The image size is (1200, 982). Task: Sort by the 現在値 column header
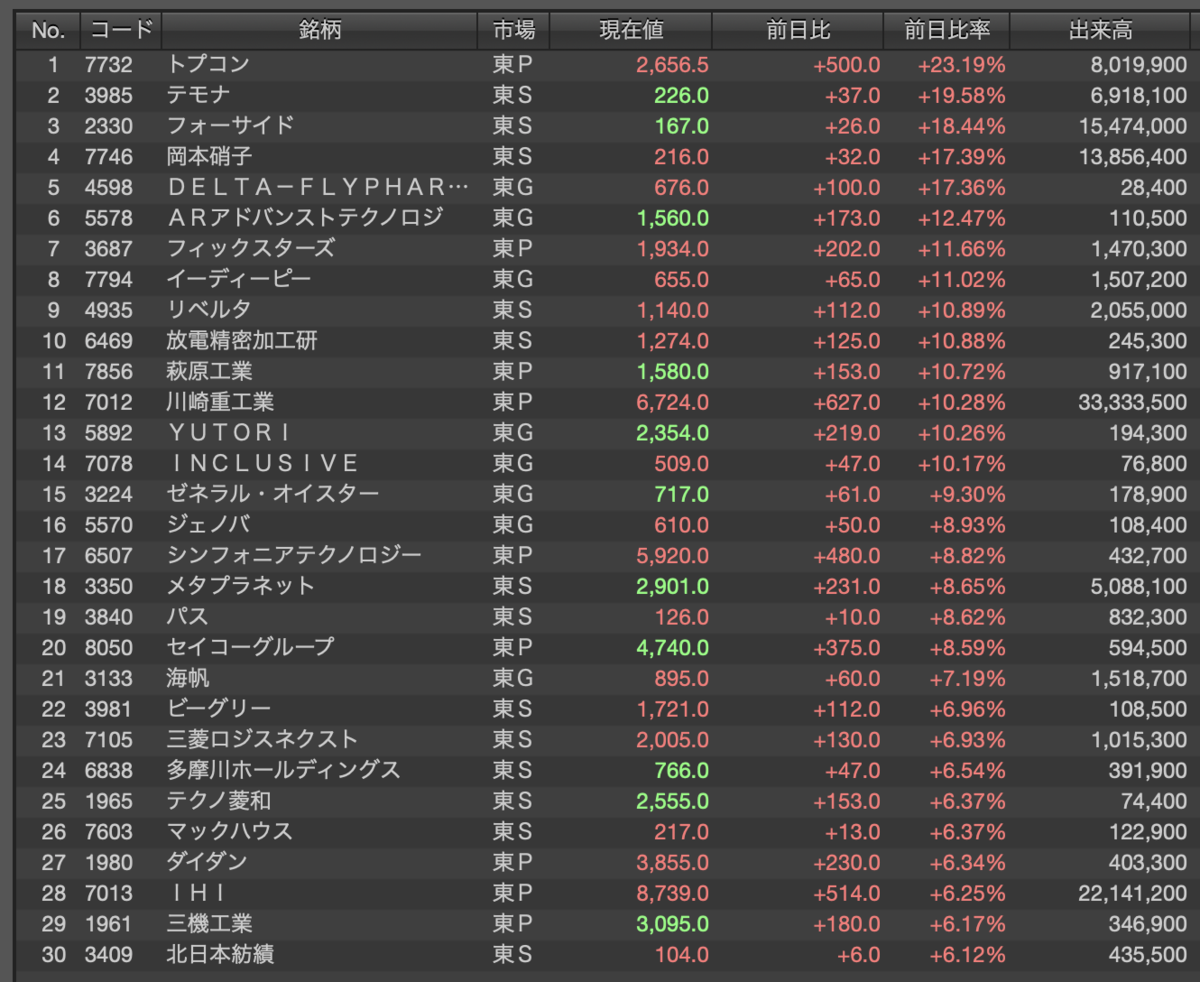pos(631,30)
